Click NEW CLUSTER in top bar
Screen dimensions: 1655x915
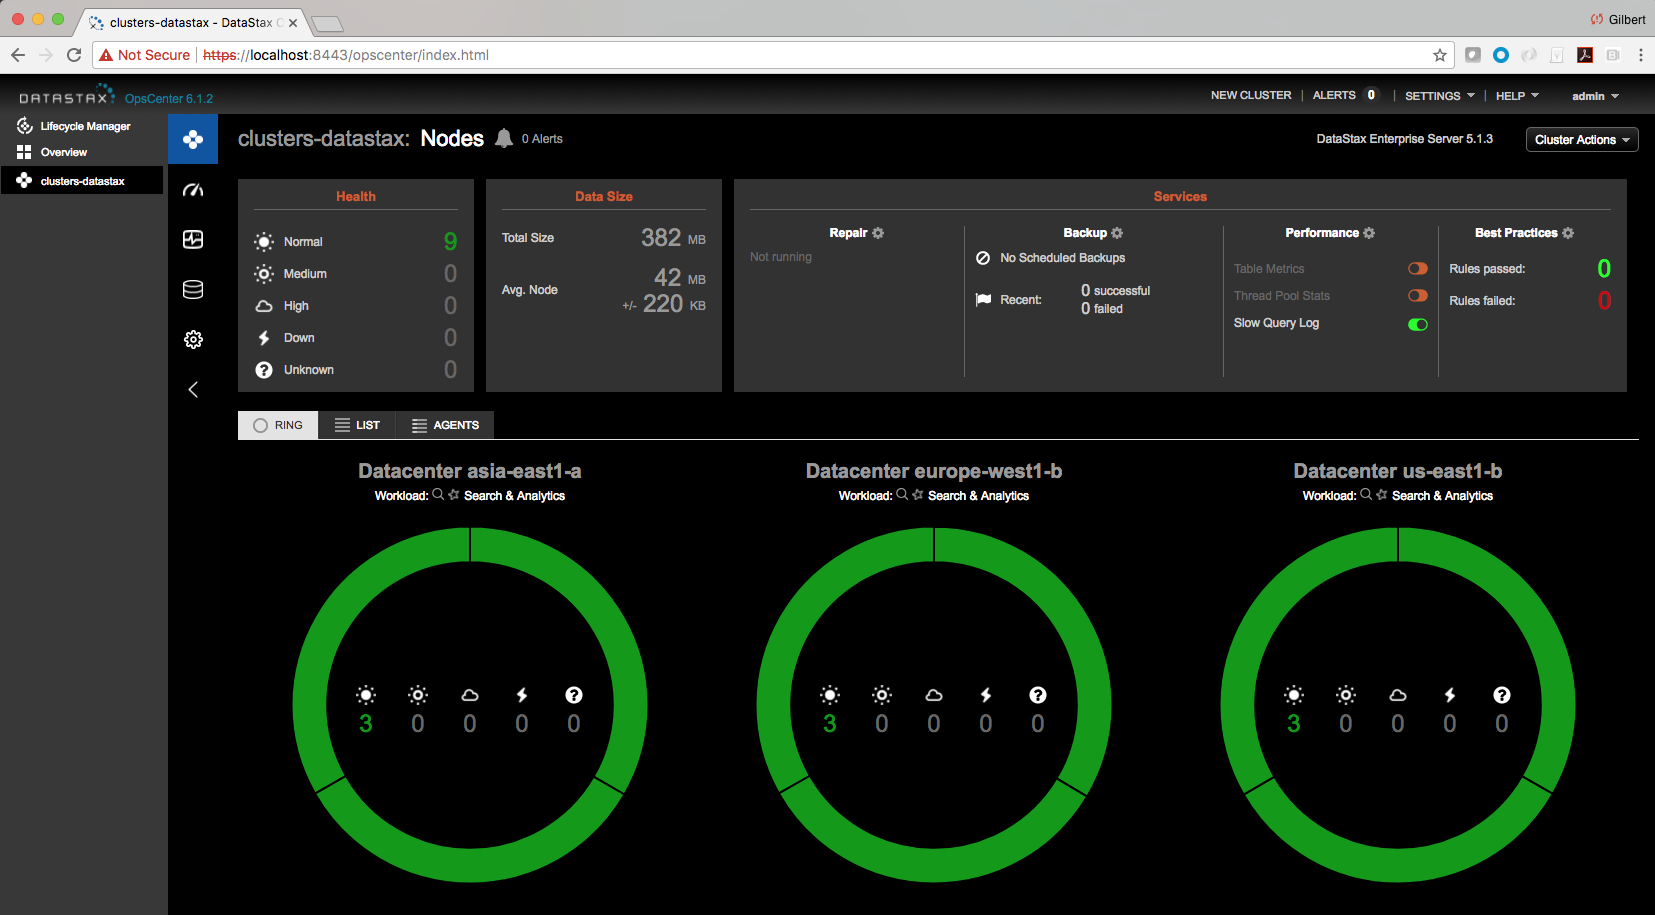point(1251,95)
